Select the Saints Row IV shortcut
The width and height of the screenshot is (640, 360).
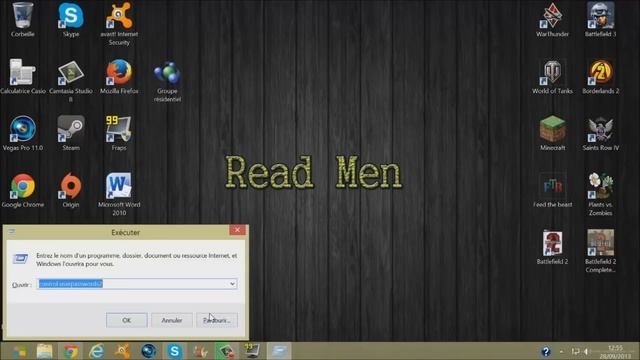[x=600, y=133]
